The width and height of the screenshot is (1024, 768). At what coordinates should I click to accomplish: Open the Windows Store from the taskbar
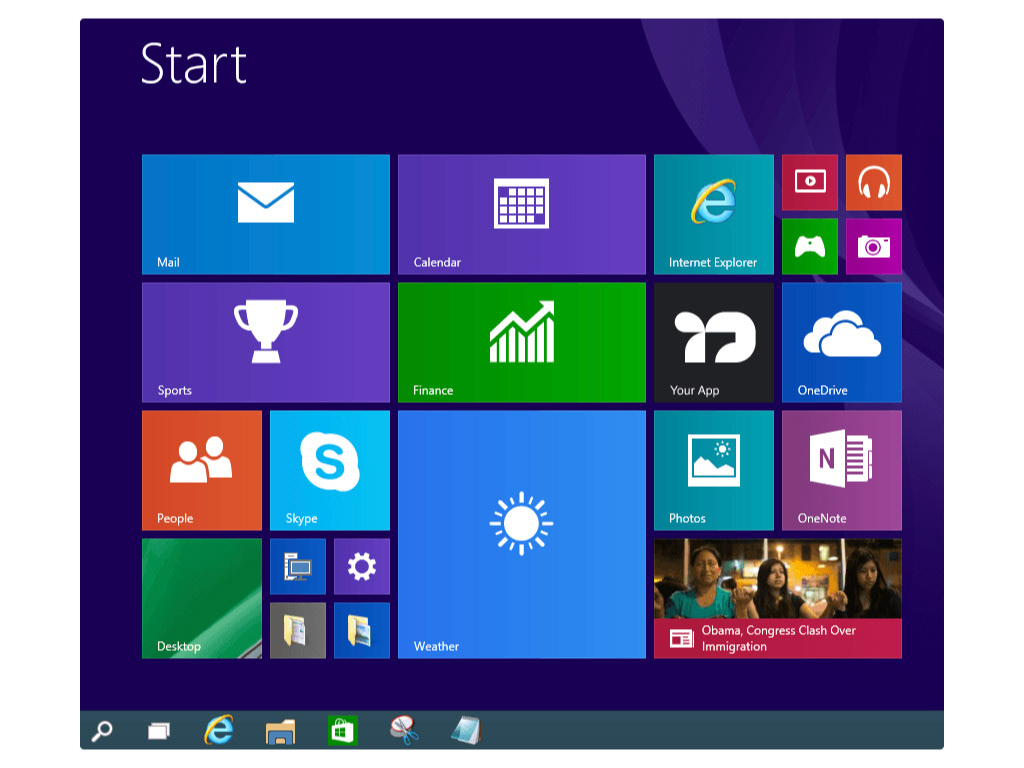click(x=342, y=731)
